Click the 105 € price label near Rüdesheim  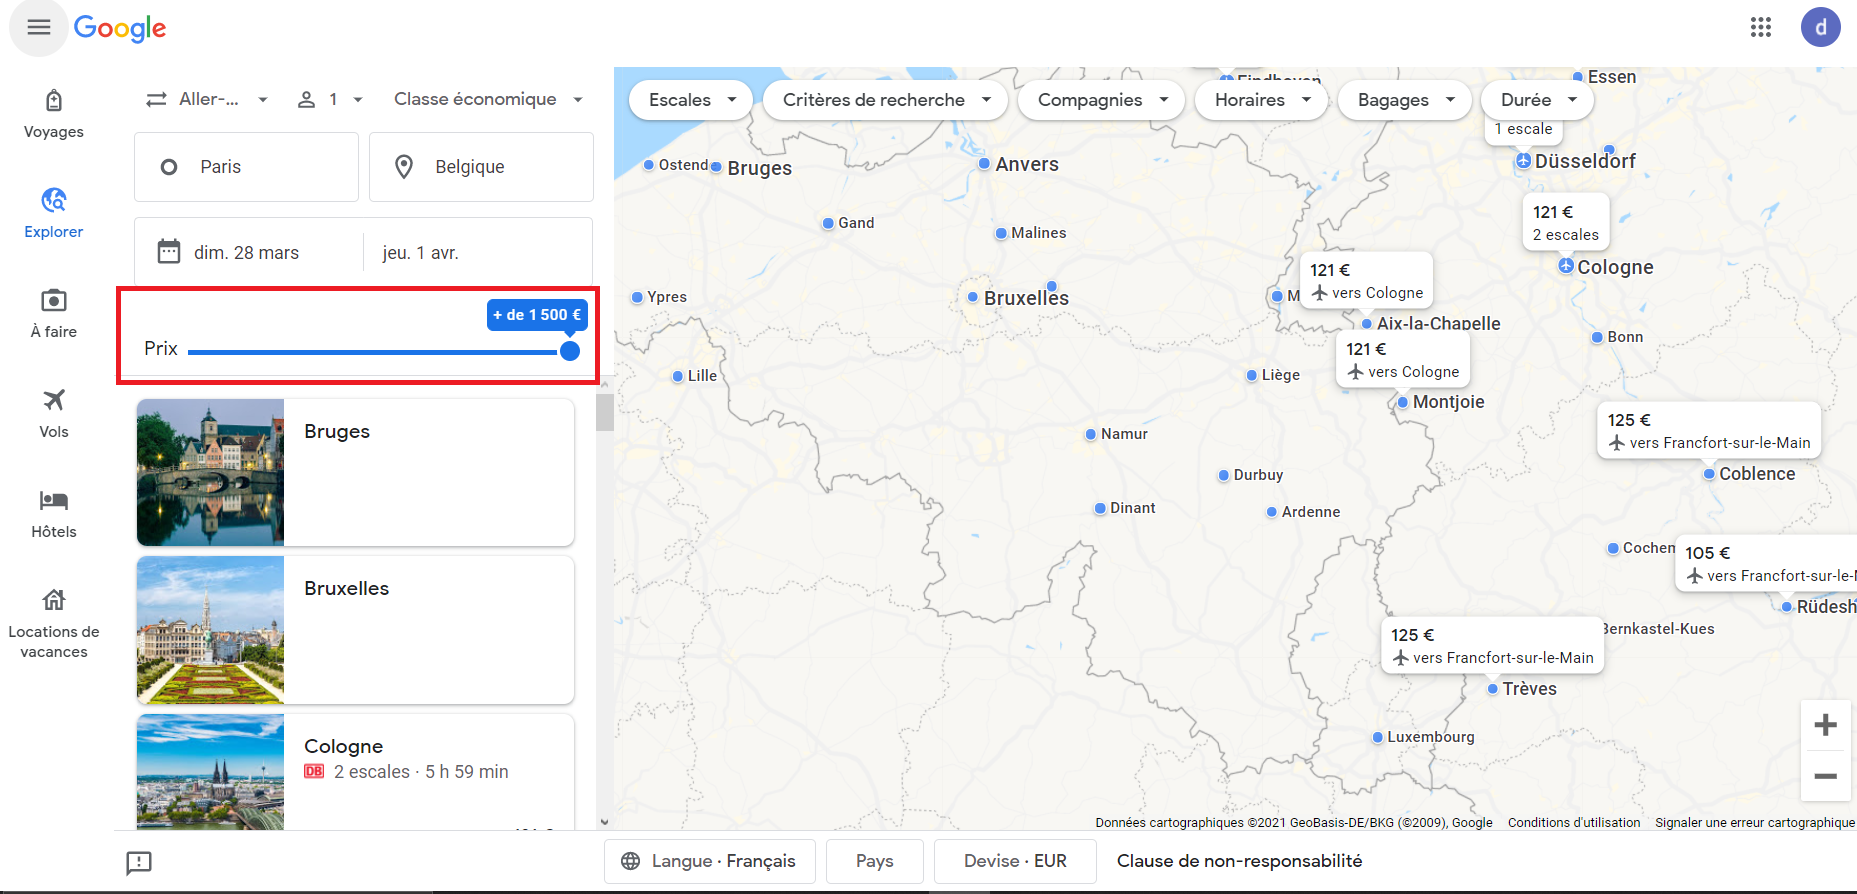[x=1766, y=563]
